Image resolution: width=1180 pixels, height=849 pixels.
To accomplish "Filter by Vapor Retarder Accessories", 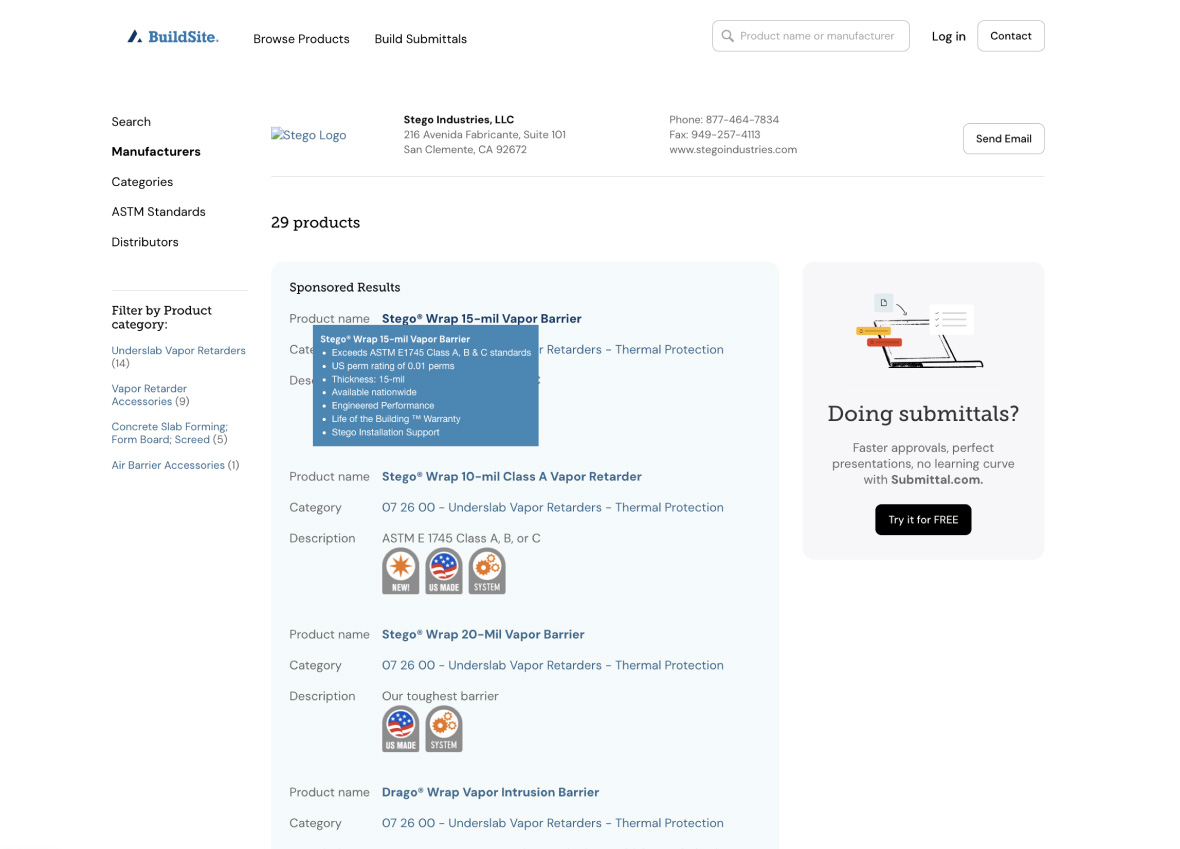I will [149, 394].
